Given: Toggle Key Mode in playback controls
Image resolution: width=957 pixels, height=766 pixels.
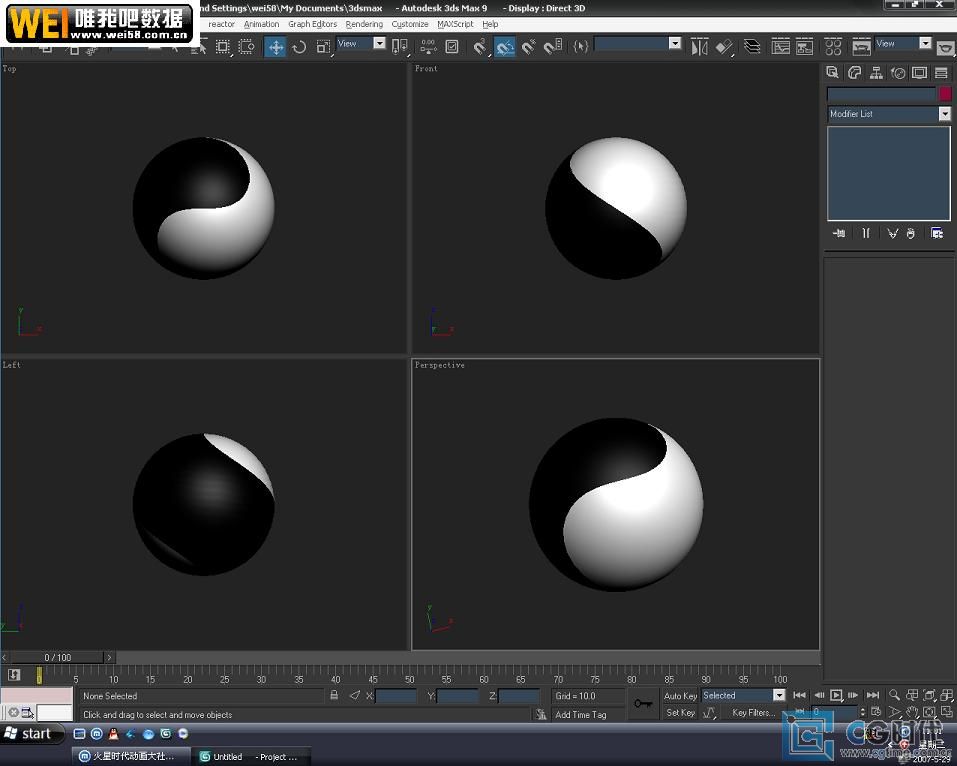Looking at the screenshot, I should (799, 712).
